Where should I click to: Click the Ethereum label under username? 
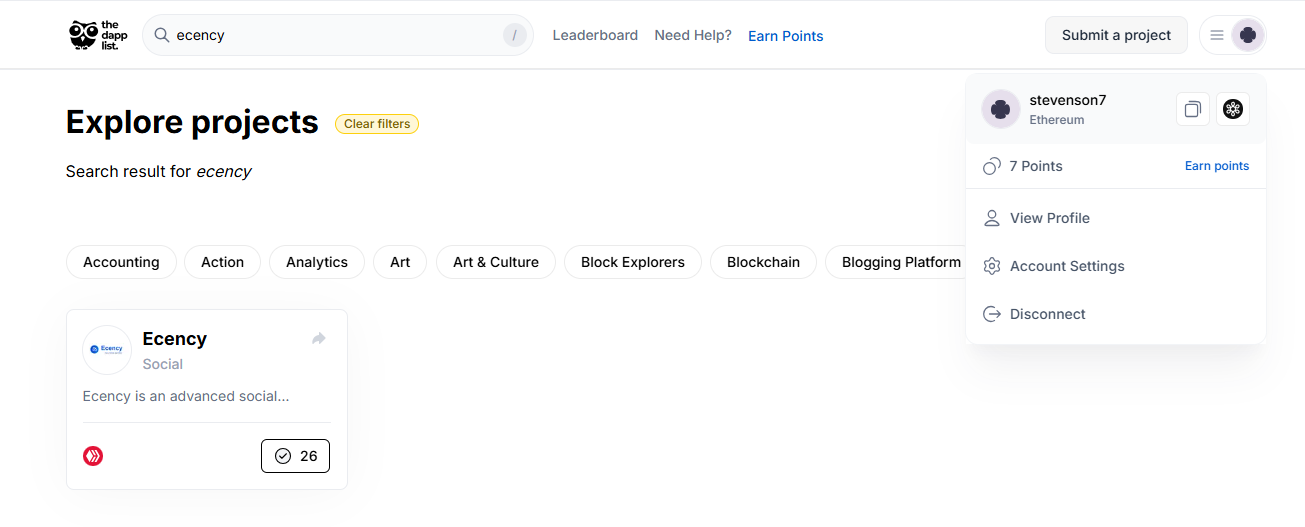1057,120
